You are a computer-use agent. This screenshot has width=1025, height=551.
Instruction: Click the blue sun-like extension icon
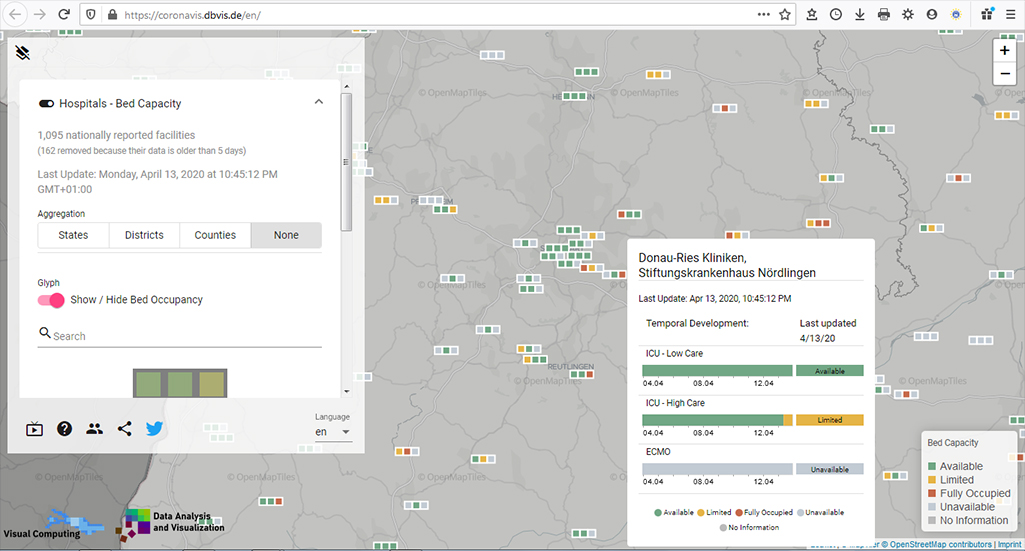pyautogui.click(x=956, y=14)
